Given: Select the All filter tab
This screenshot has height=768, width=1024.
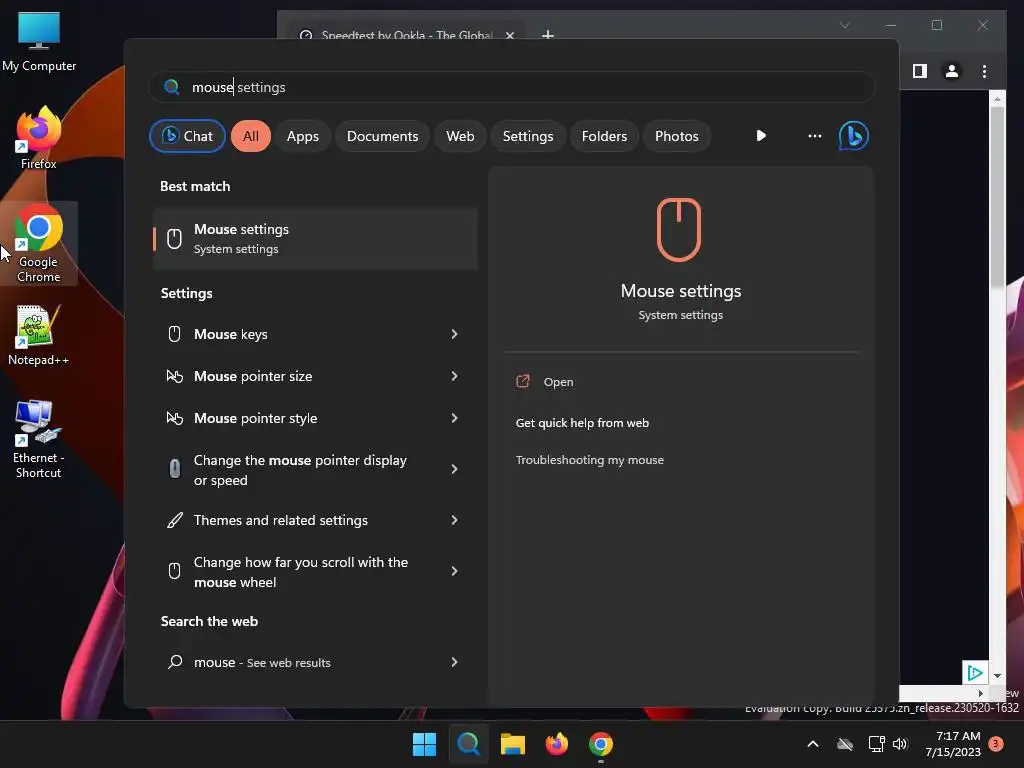Looking at the screenshot, I should pos(251,136).
